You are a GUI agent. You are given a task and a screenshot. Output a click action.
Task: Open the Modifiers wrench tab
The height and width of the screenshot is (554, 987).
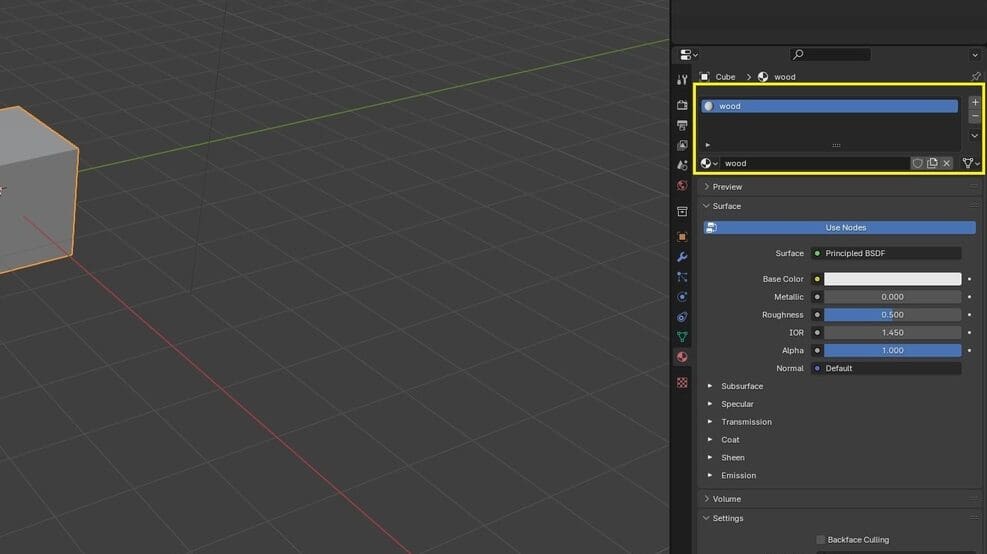(x=682, y=257)
